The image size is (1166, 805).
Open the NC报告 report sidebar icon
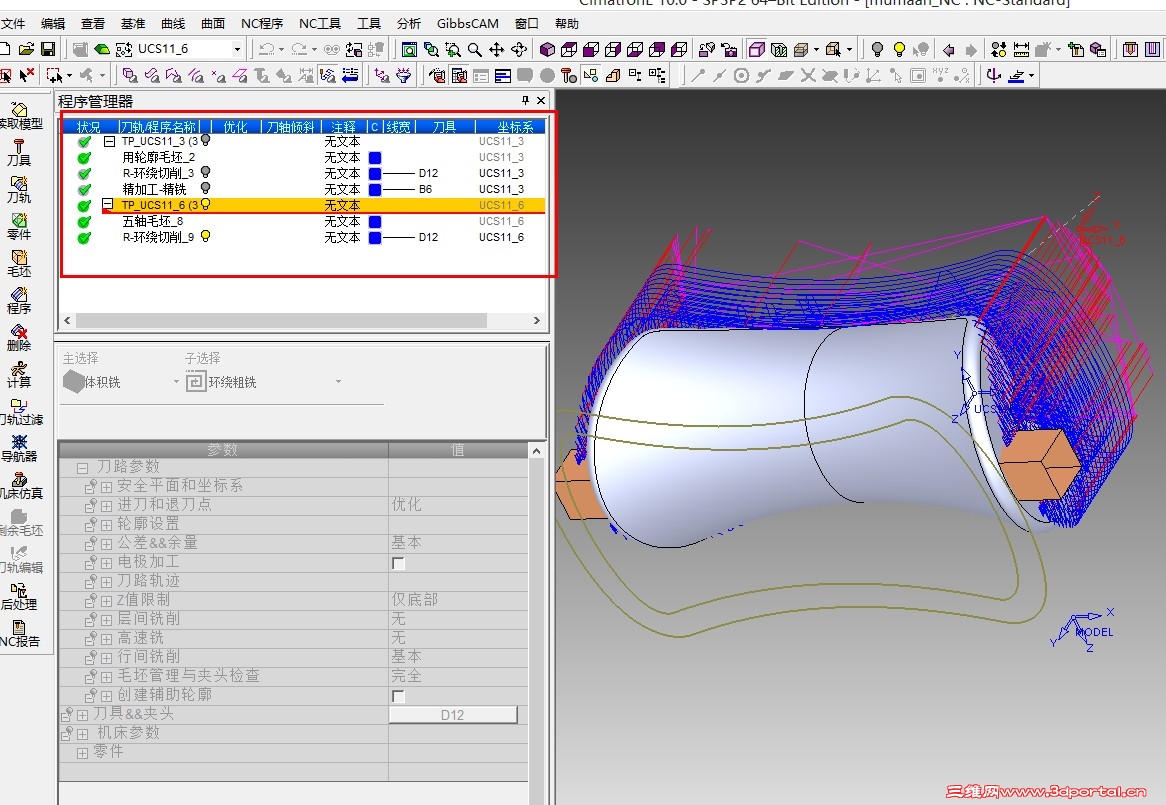19,634
